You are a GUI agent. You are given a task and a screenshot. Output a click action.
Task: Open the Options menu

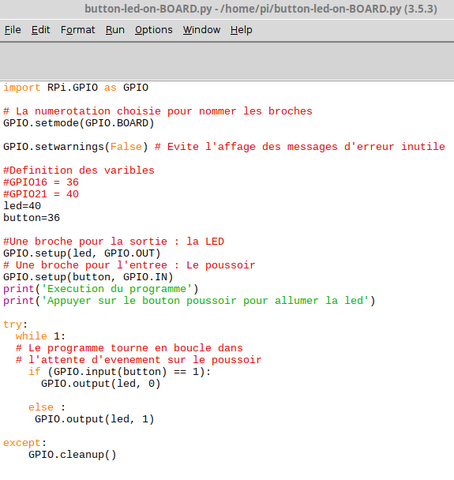tap(154, 30)
